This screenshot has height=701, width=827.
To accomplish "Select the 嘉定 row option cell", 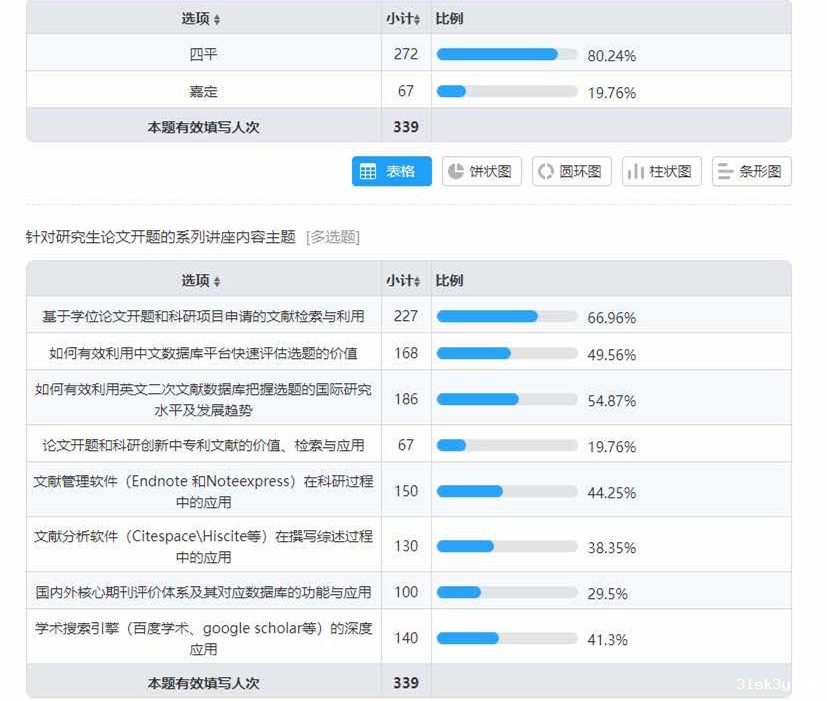I will coord(203,91).
